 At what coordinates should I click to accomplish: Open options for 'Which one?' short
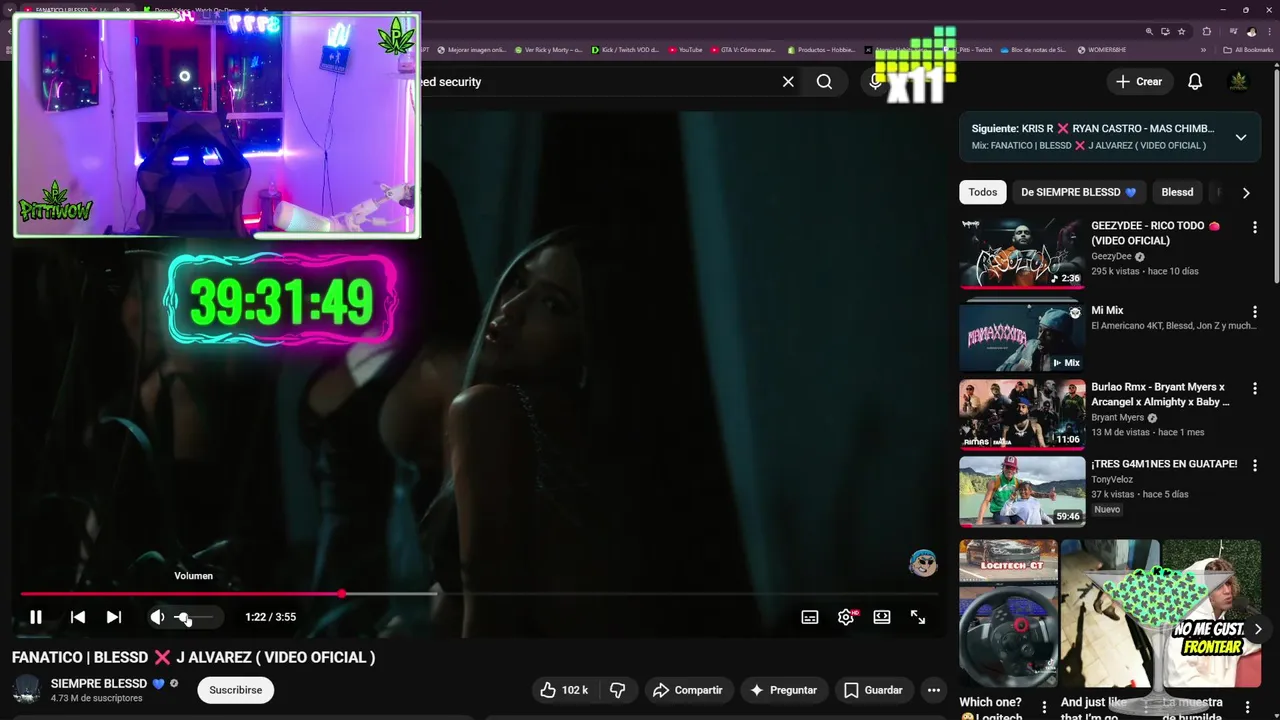[1044, 708]
